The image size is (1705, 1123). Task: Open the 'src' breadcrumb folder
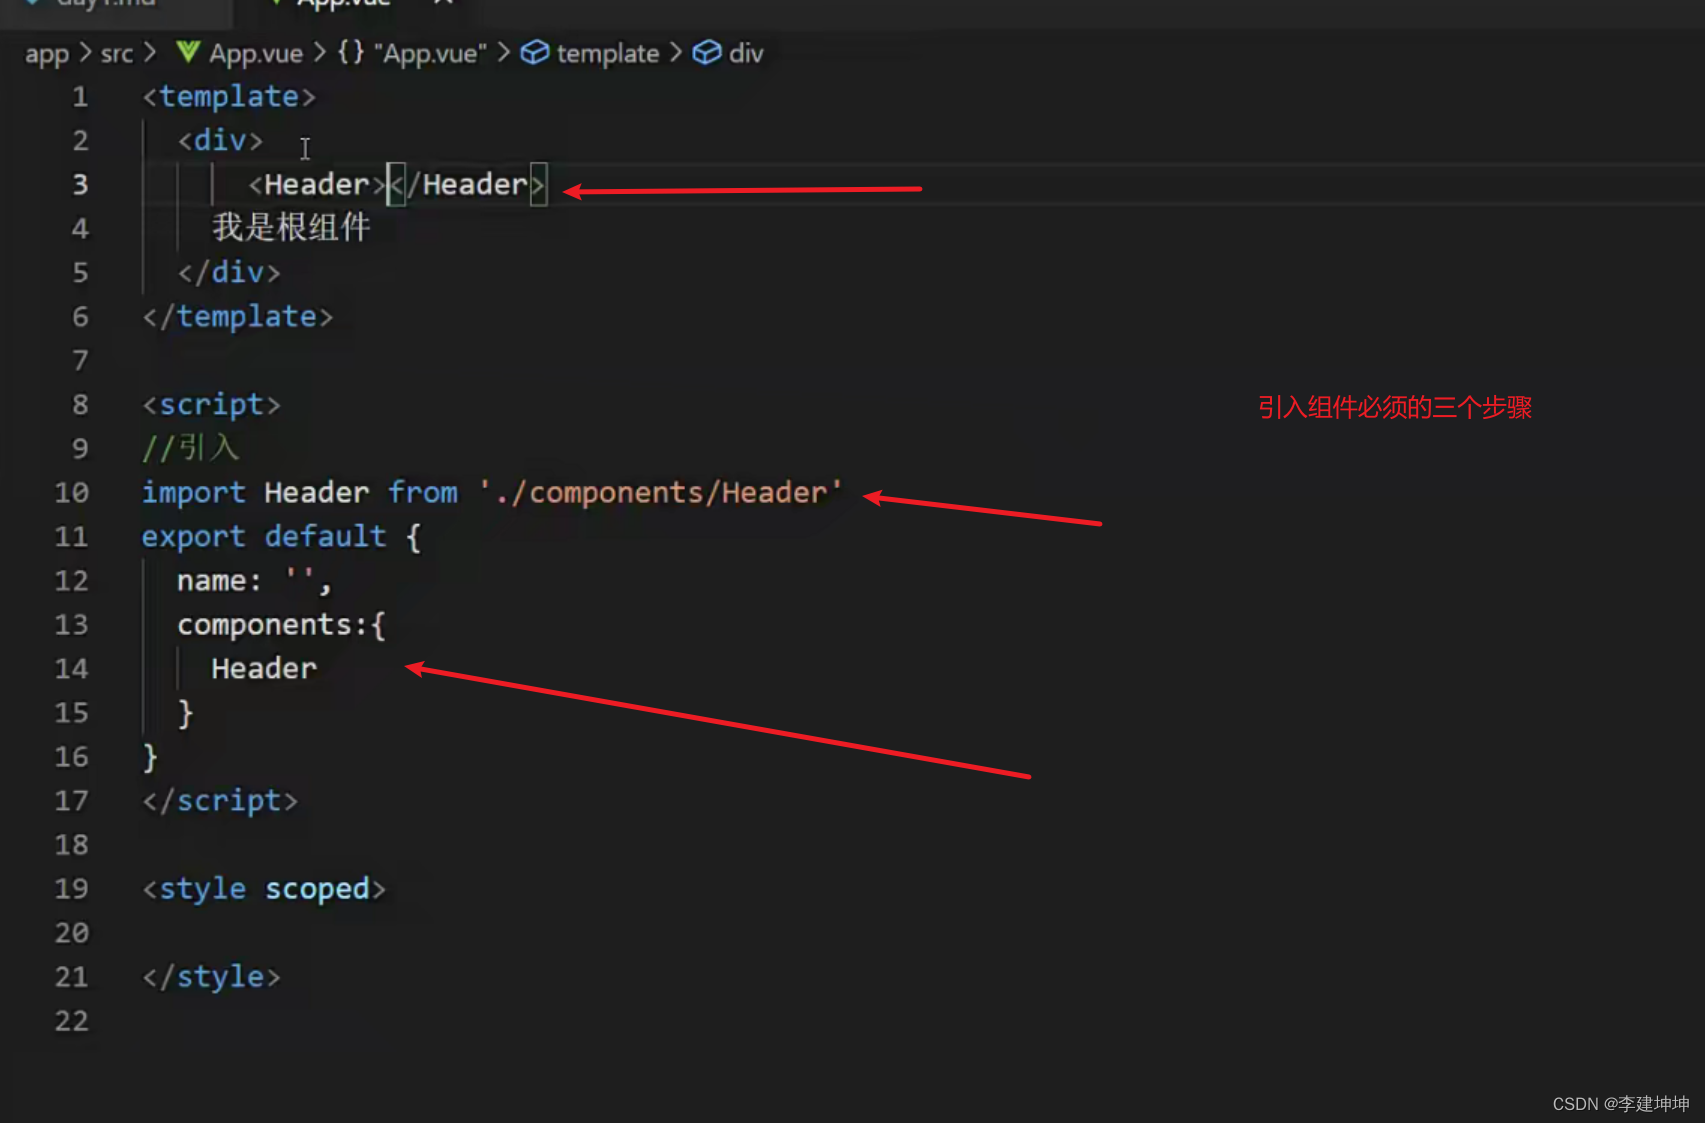pyautogui.click(x=117, y=53)
